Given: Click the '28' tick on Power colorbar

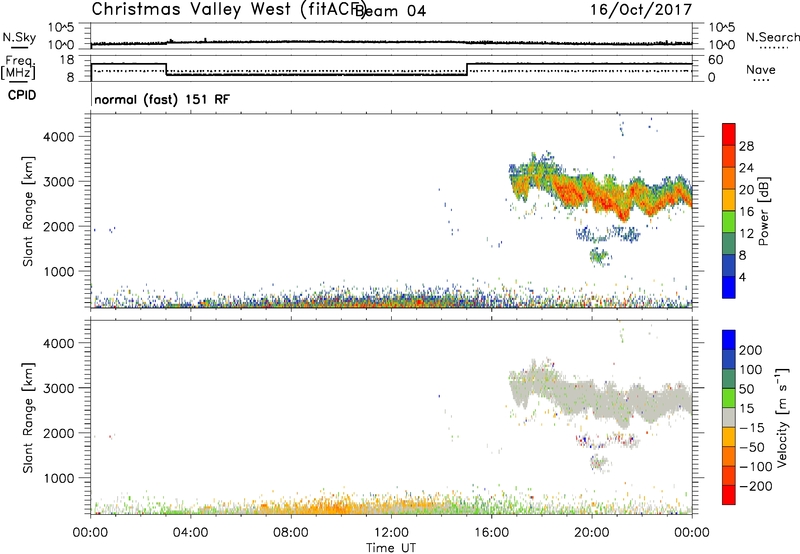Looking at the screenshot, I should pyautogui.click(x=746, y=146).
